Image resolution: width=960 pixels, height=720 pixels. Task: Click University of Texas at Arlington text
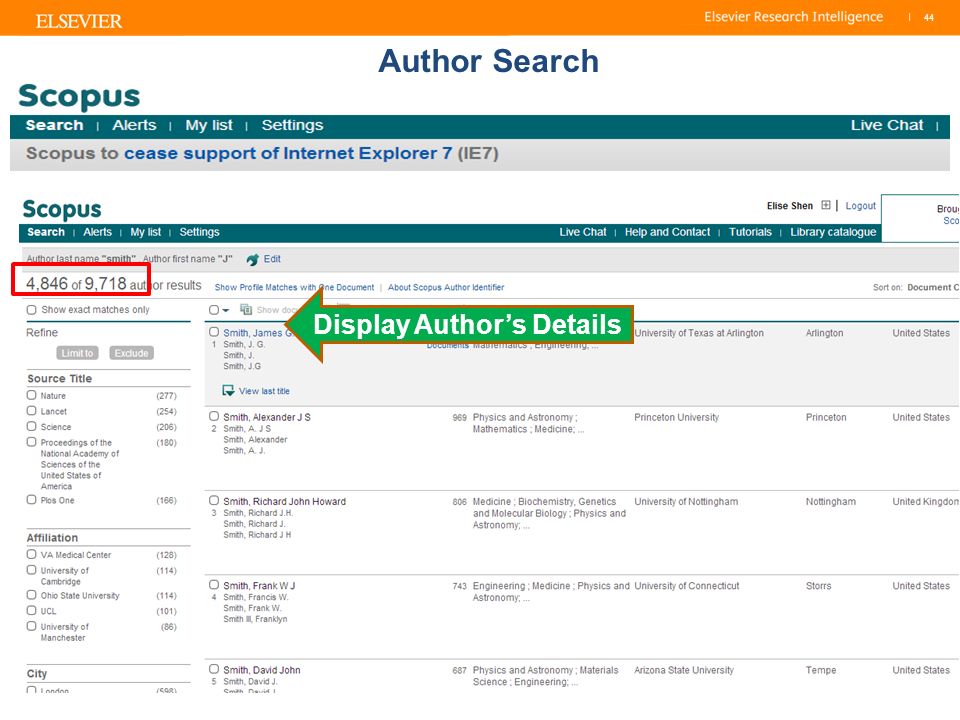(699, 333)
